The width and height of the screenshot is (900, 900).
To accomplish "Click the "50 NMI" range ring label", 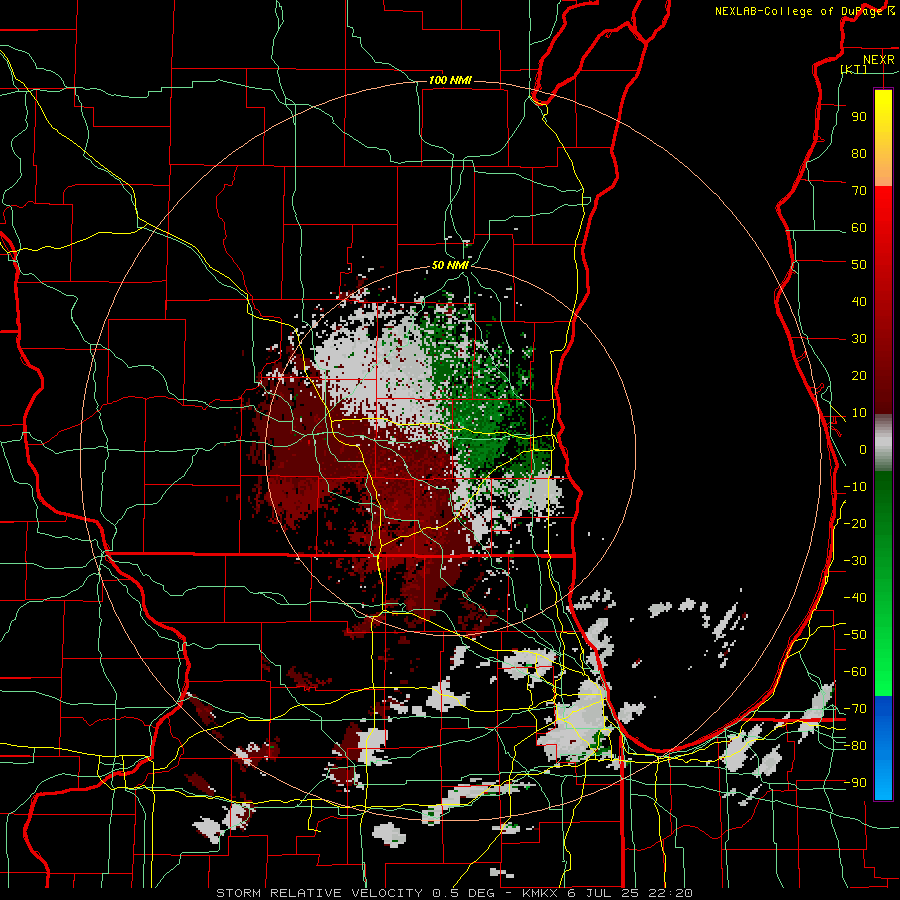I will tap(450, 265).
